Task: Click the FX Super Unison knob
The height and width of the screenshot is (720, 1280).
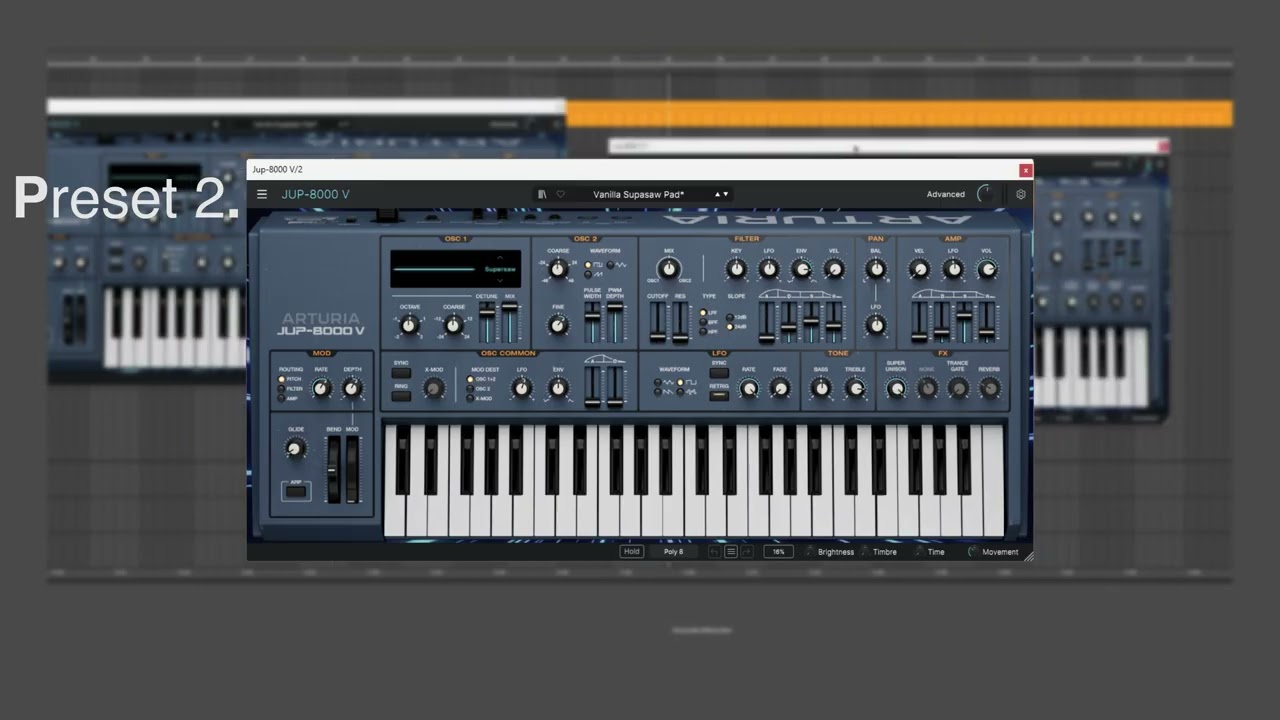Action: 896,389
